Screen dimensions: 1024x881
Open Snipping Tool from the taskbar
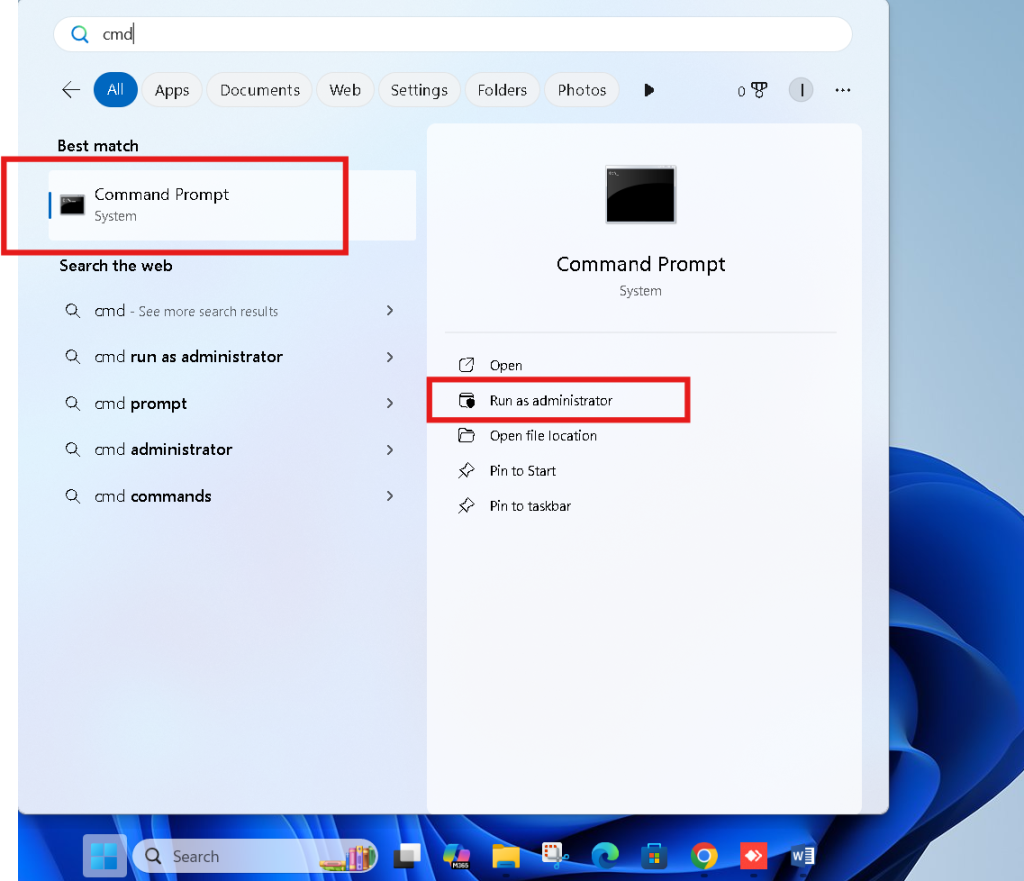553,857
